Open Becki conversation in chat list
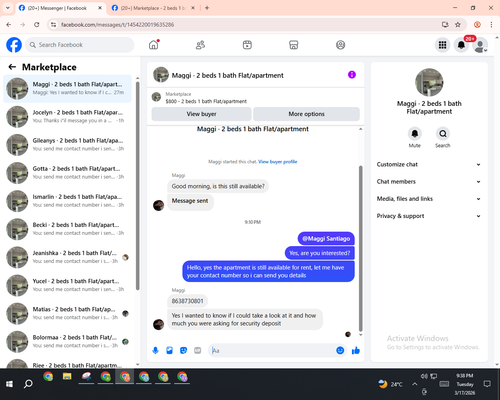This screenshot has width=500, height=400. pos(67,229)
